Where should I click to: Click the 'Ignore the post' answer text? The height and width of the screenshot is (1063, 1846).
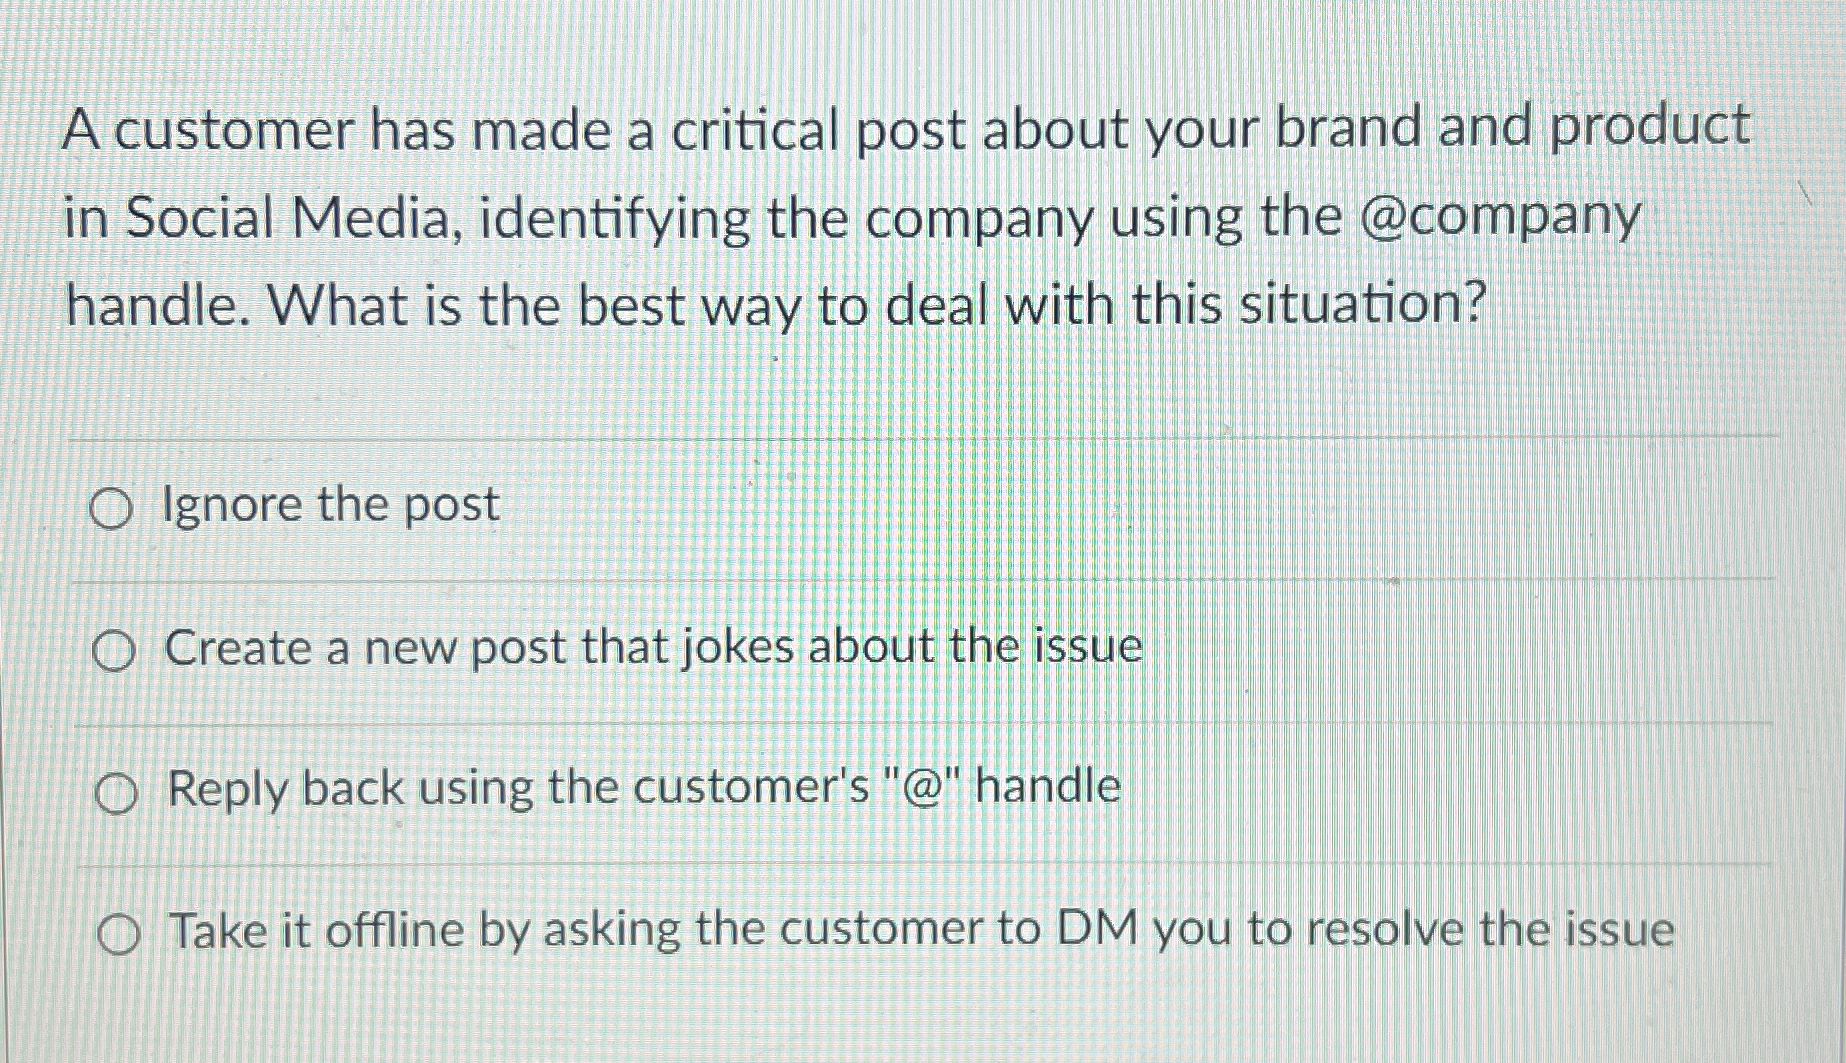330,505
